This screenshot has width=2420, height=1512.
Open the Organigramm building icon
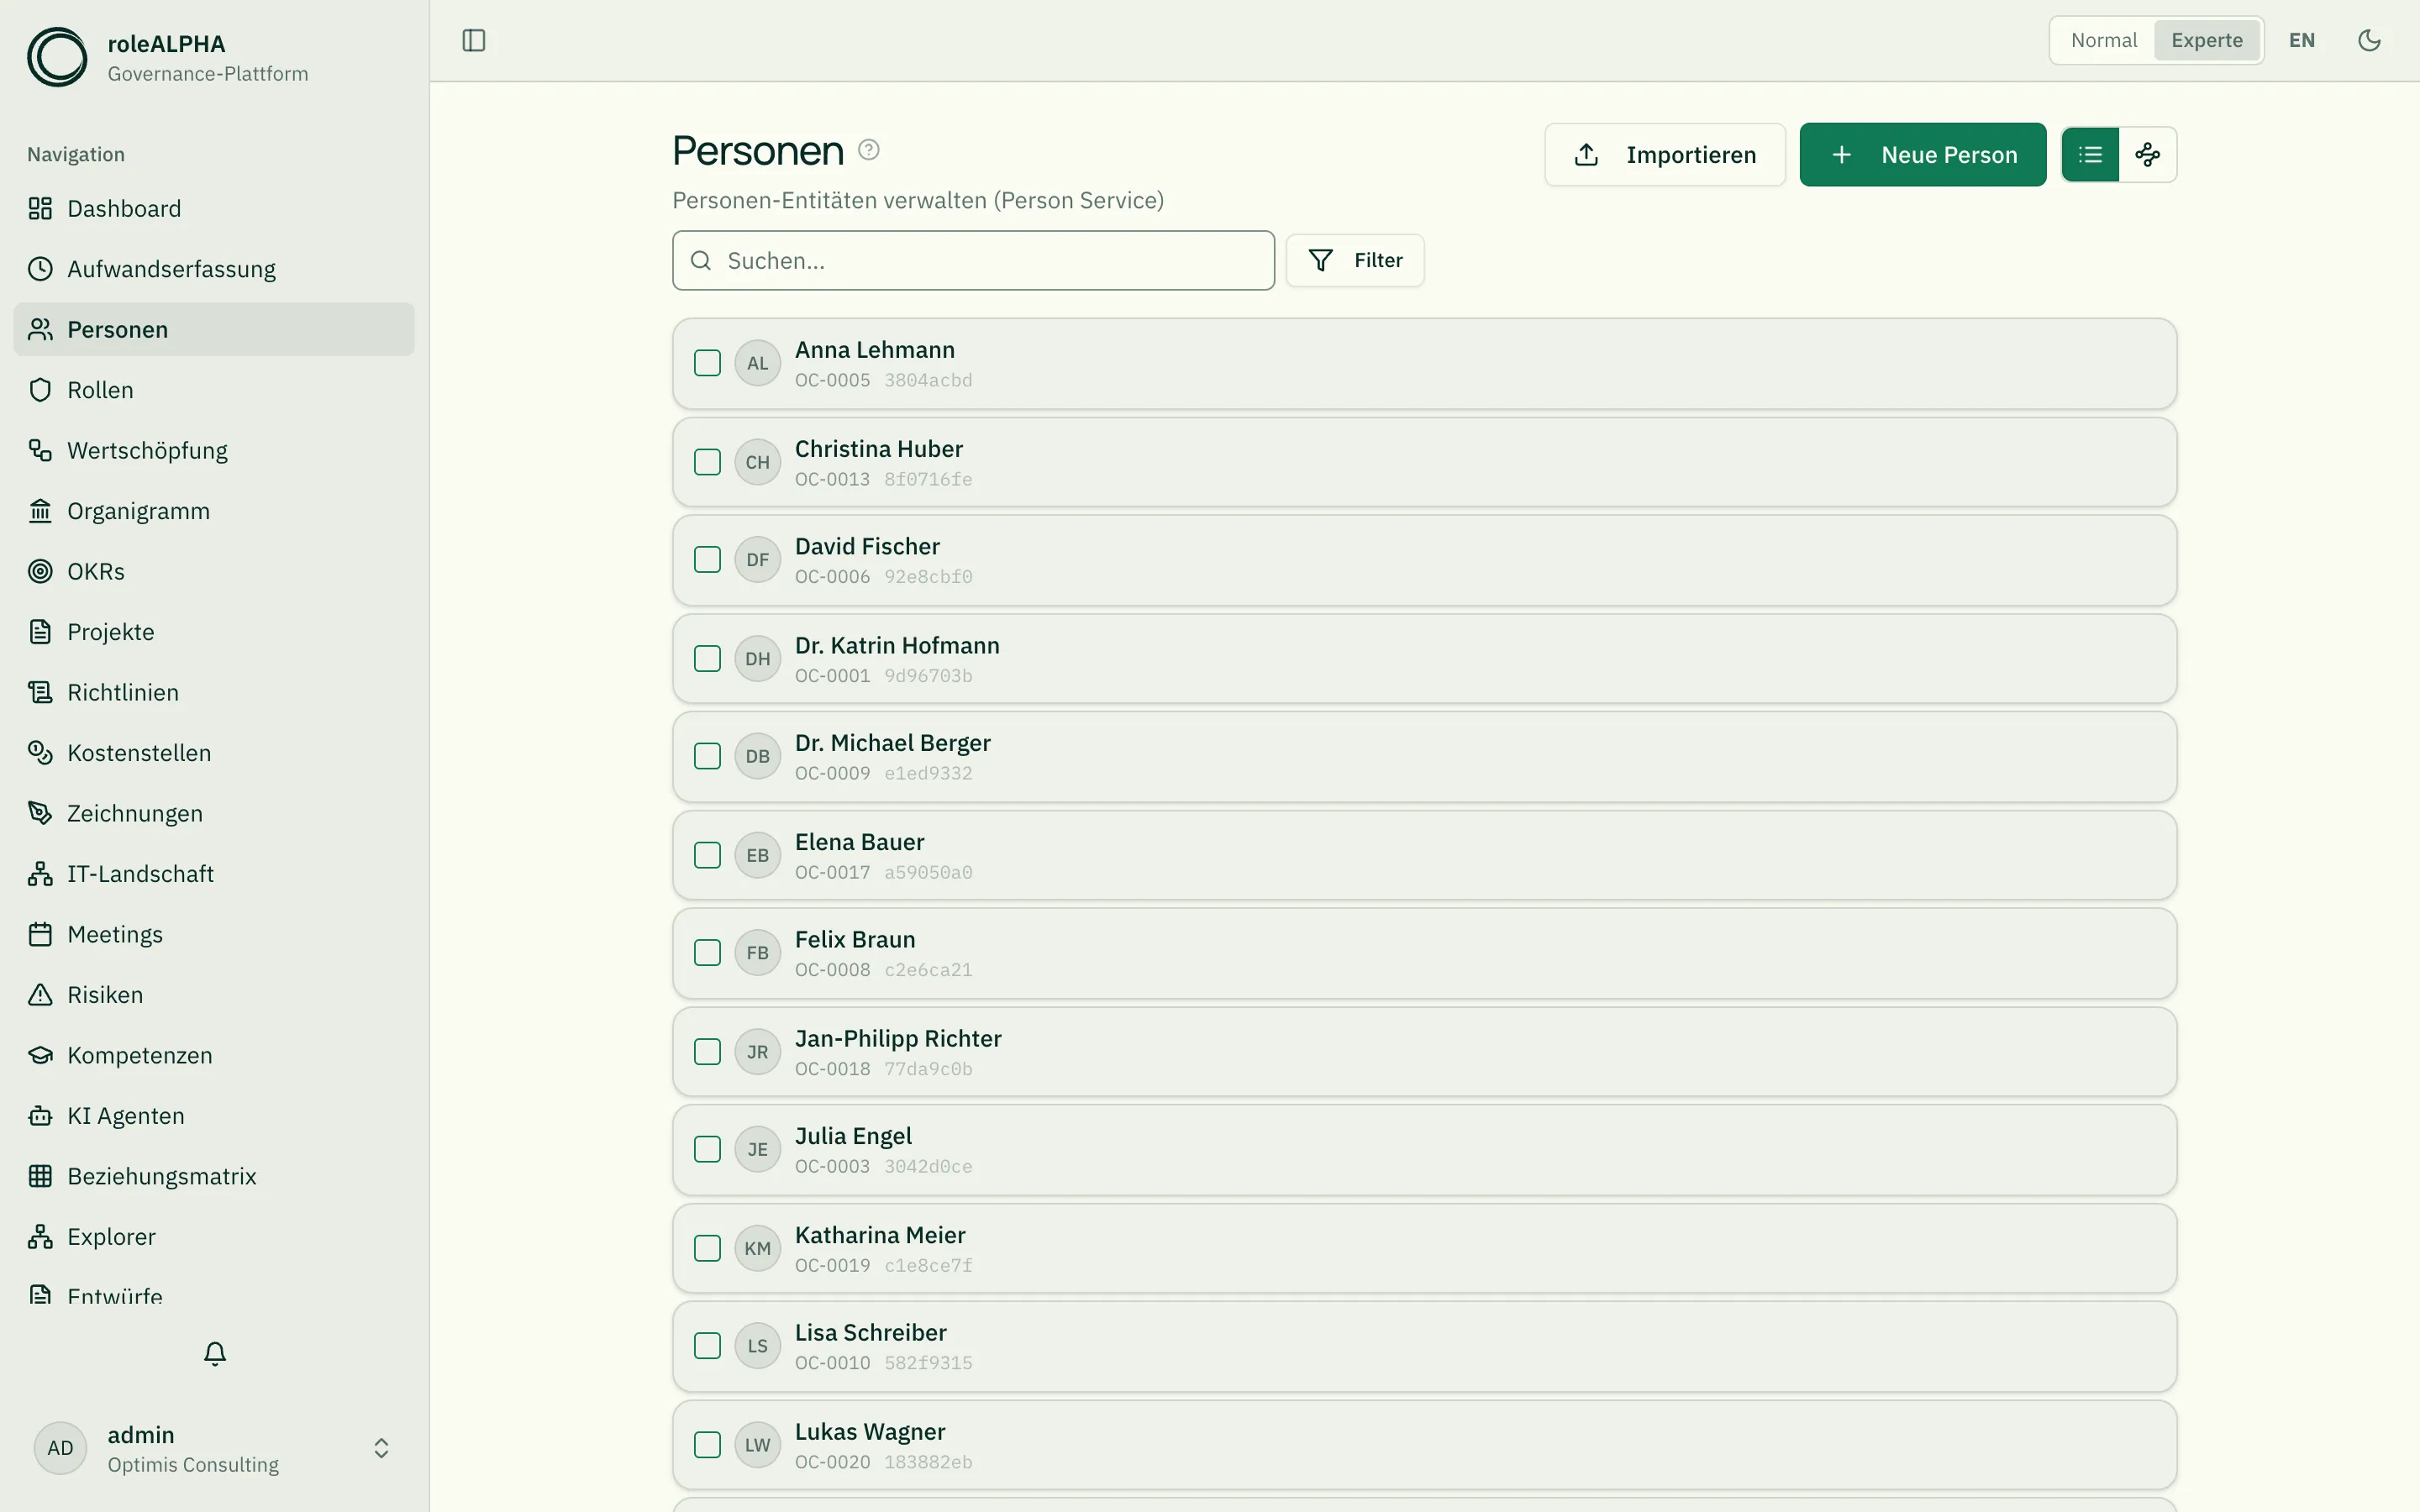(40, 511)
